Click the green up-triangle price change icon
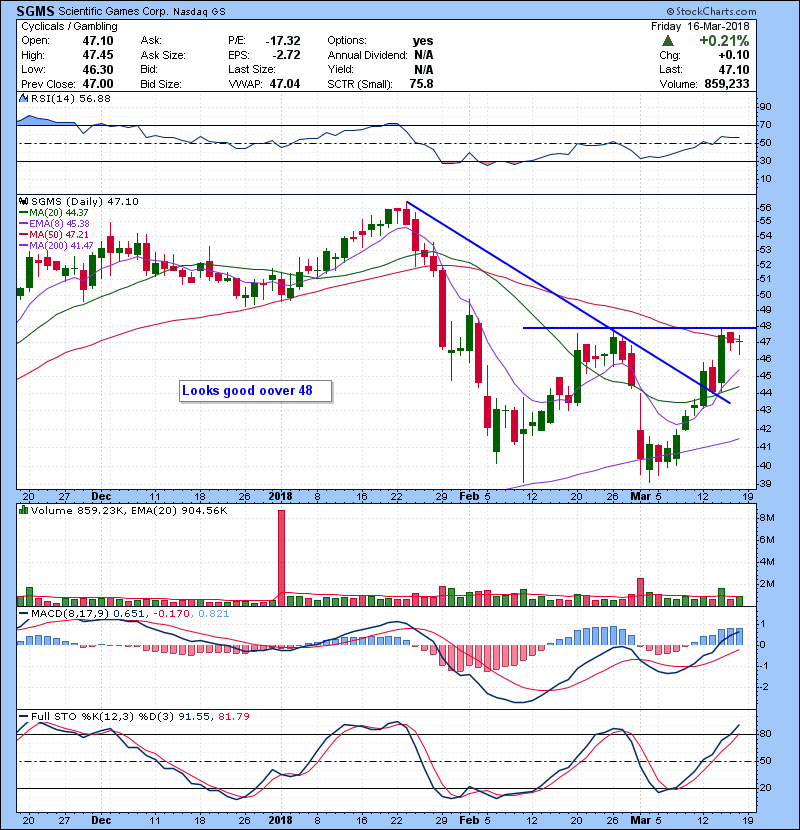 coord(668,41)
